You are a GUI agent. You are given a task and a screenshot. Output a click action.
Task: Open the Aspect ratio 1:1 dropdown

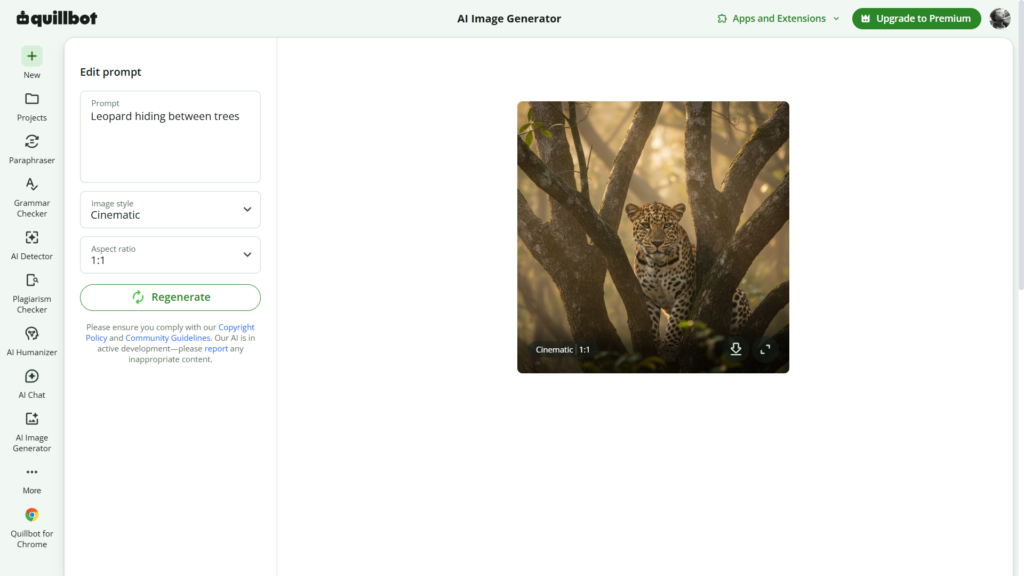(170, 255)
